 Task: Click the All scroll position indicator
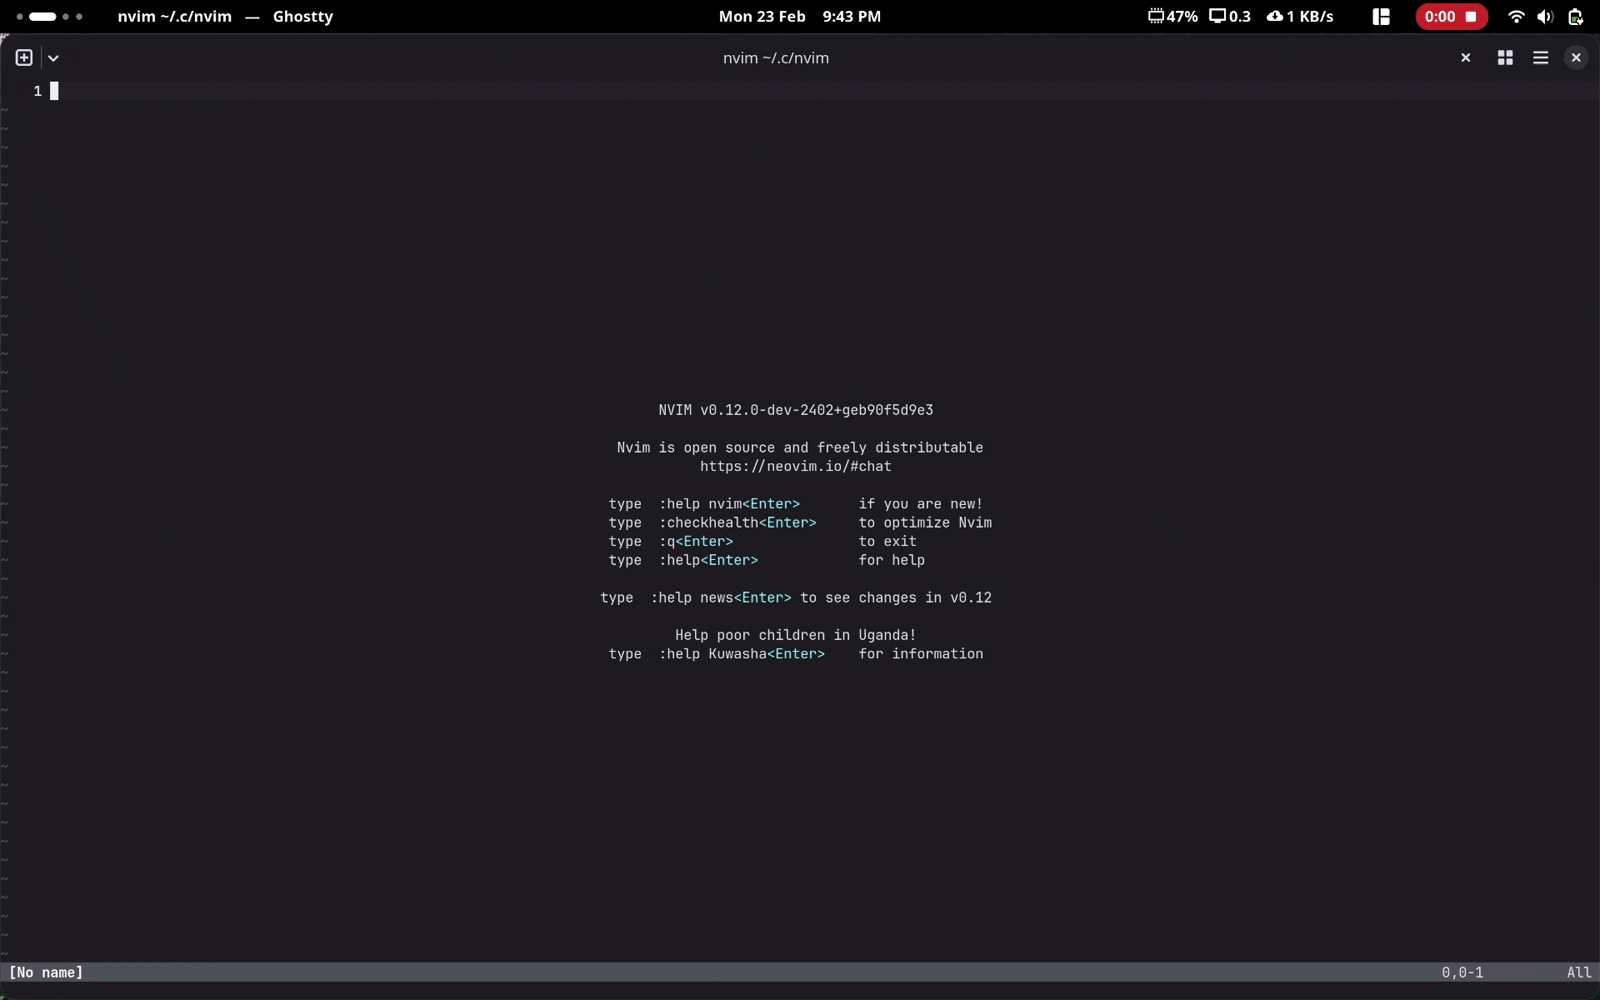coord(1579,972)
